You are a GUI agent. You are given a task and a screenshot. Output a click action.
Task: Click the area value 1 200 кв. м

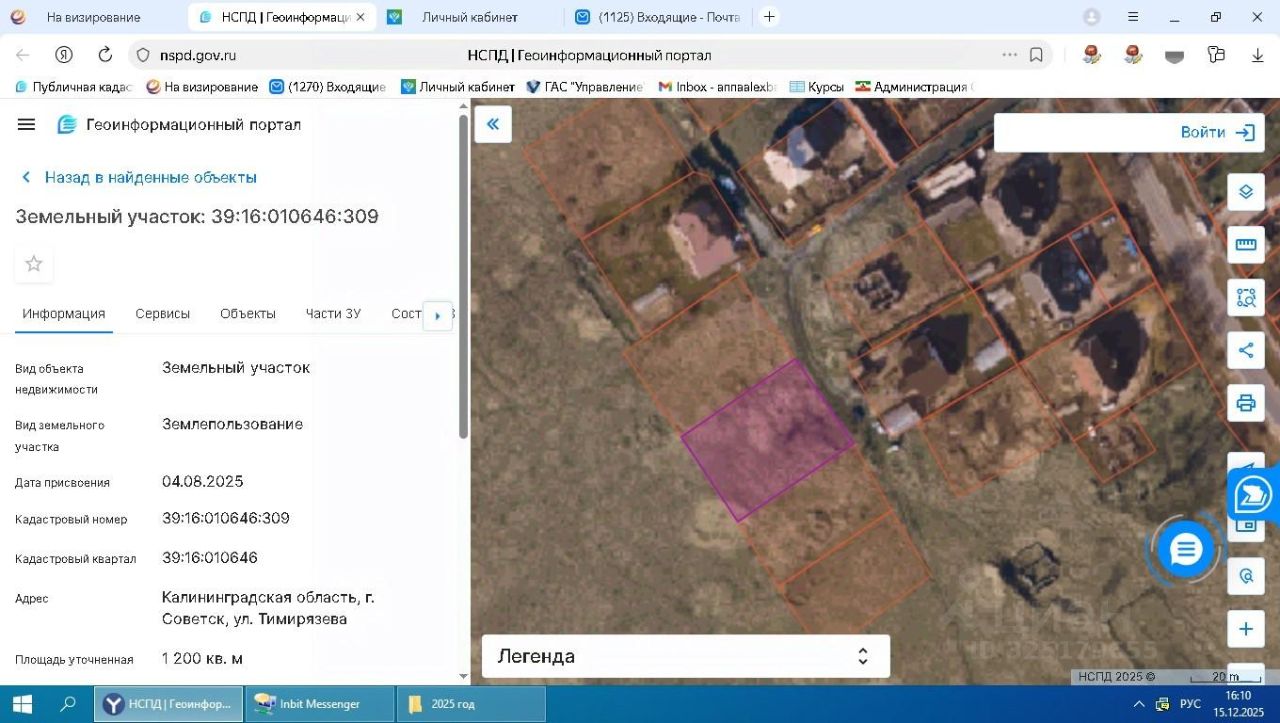202,658
